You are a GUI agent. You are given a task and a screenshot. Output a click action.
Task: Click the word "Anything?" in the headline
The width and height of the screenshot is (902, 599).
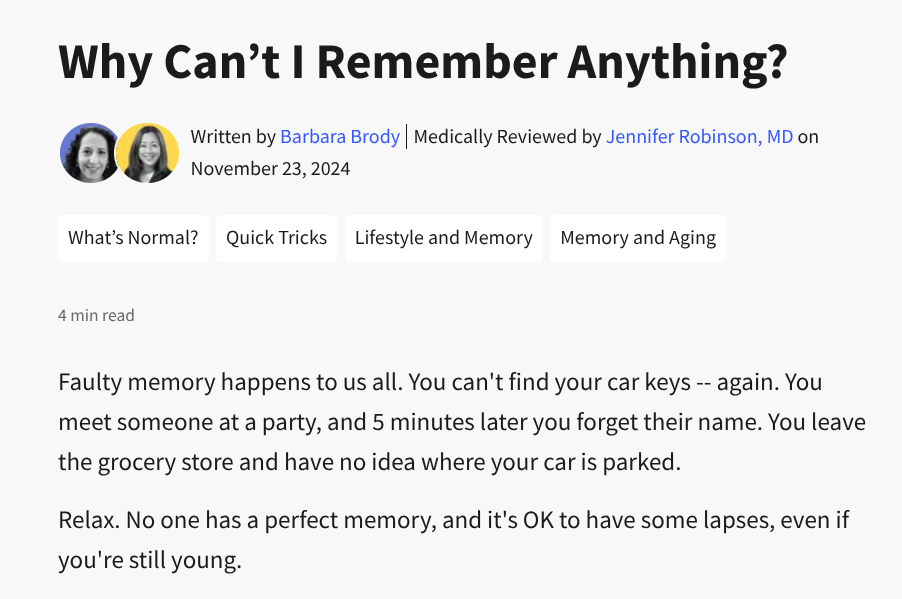pos(678,63)
